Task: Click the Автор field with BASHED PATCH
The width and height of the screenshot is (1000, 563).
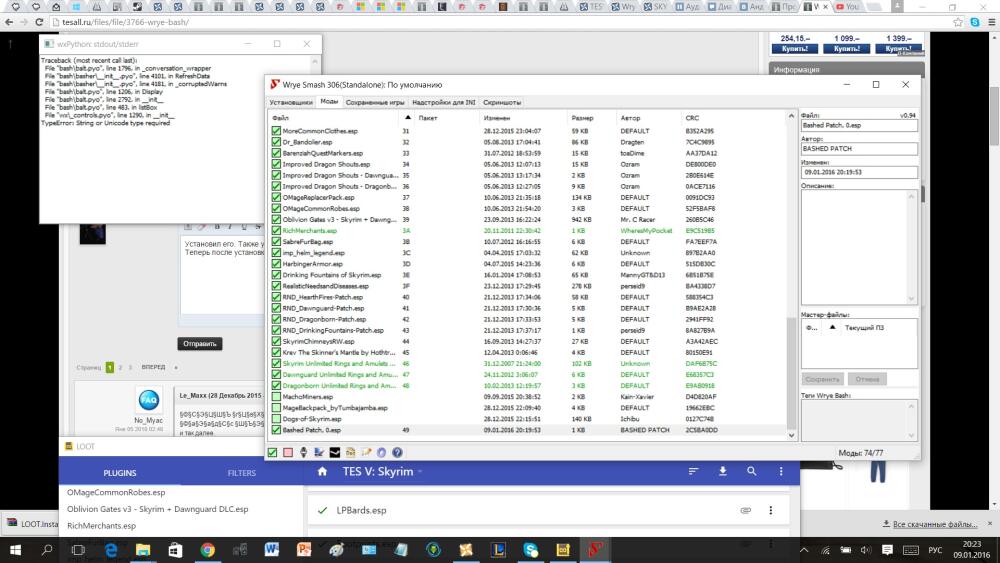Action: click(859, 149)
